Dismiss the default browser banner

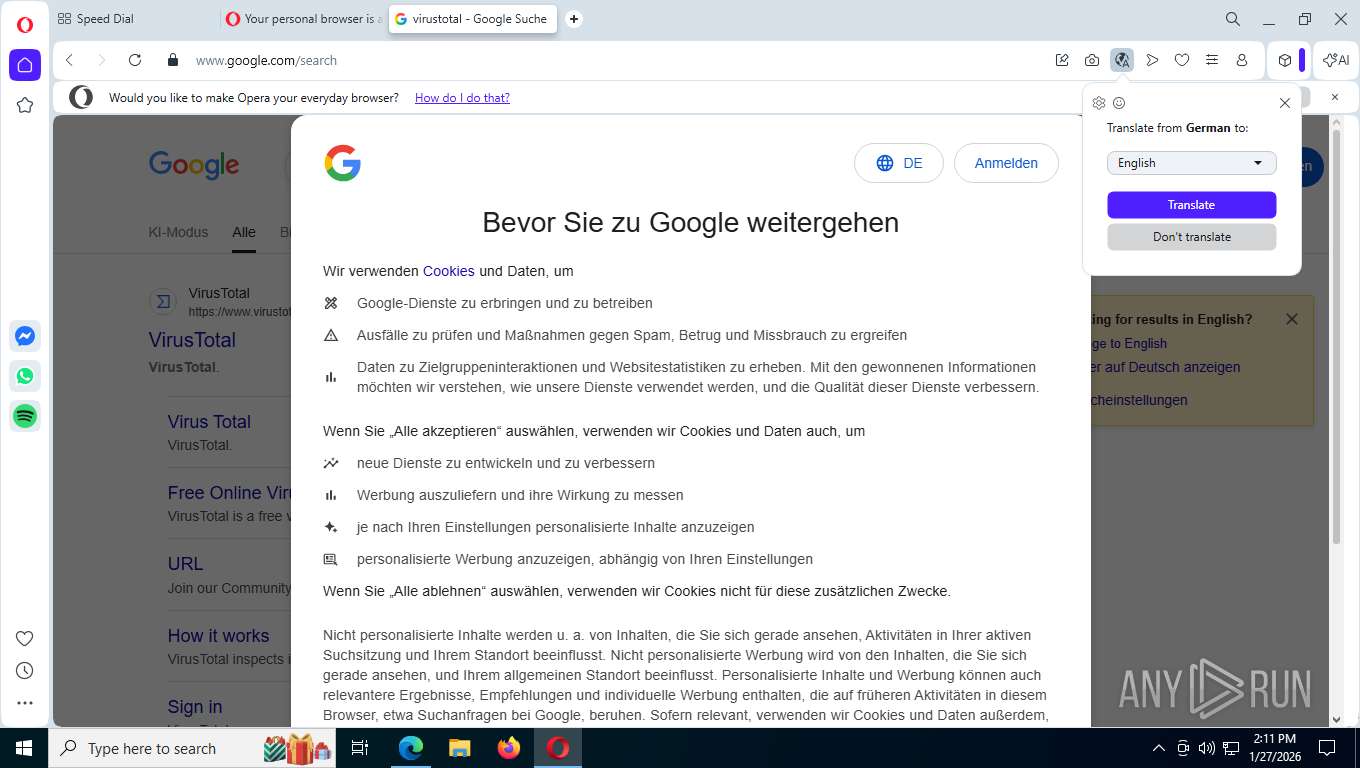[x=1334, y=97]
